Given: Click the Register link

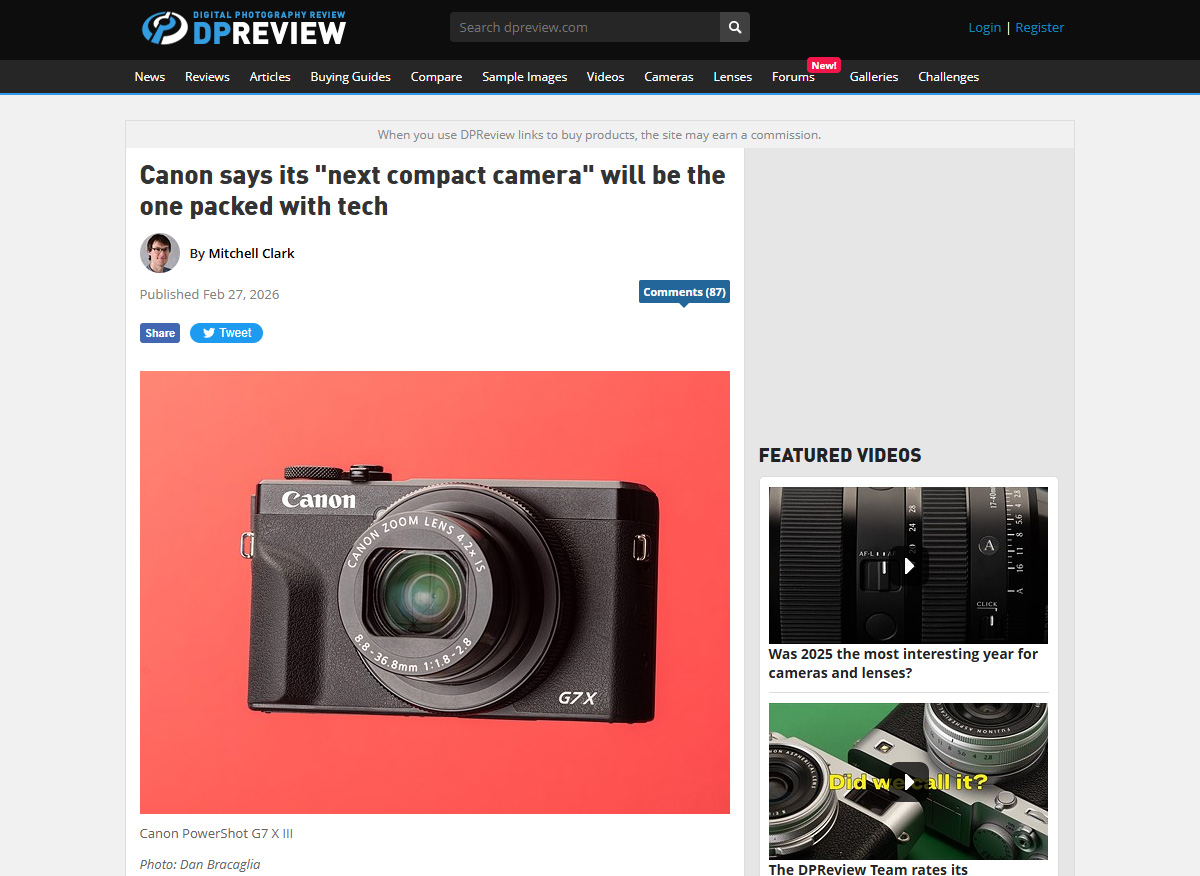Looking at the screenshot, I should (x=1039, y=27).
